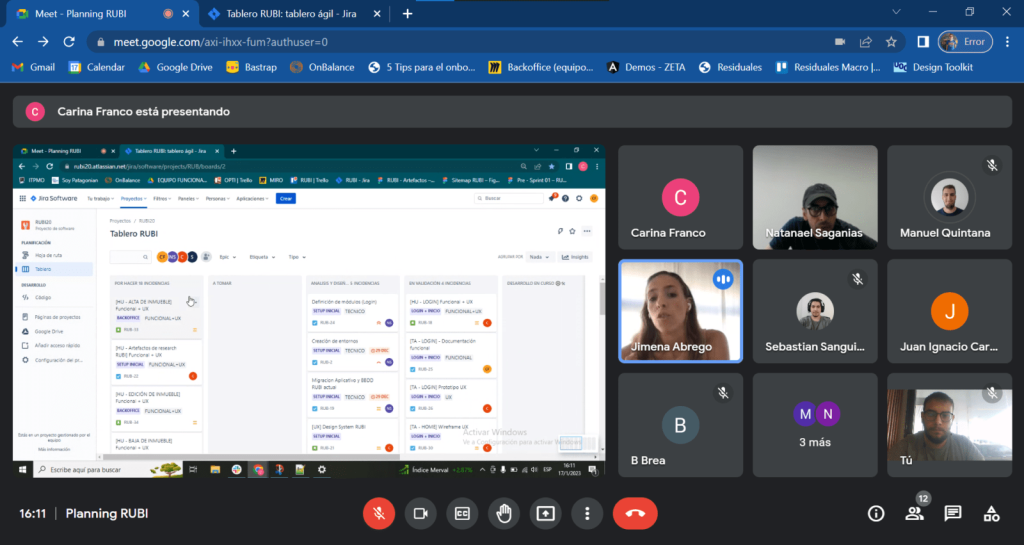The image size is (1024, 545).
Task: Go forward in browser history
Action: tap(43, 42)
